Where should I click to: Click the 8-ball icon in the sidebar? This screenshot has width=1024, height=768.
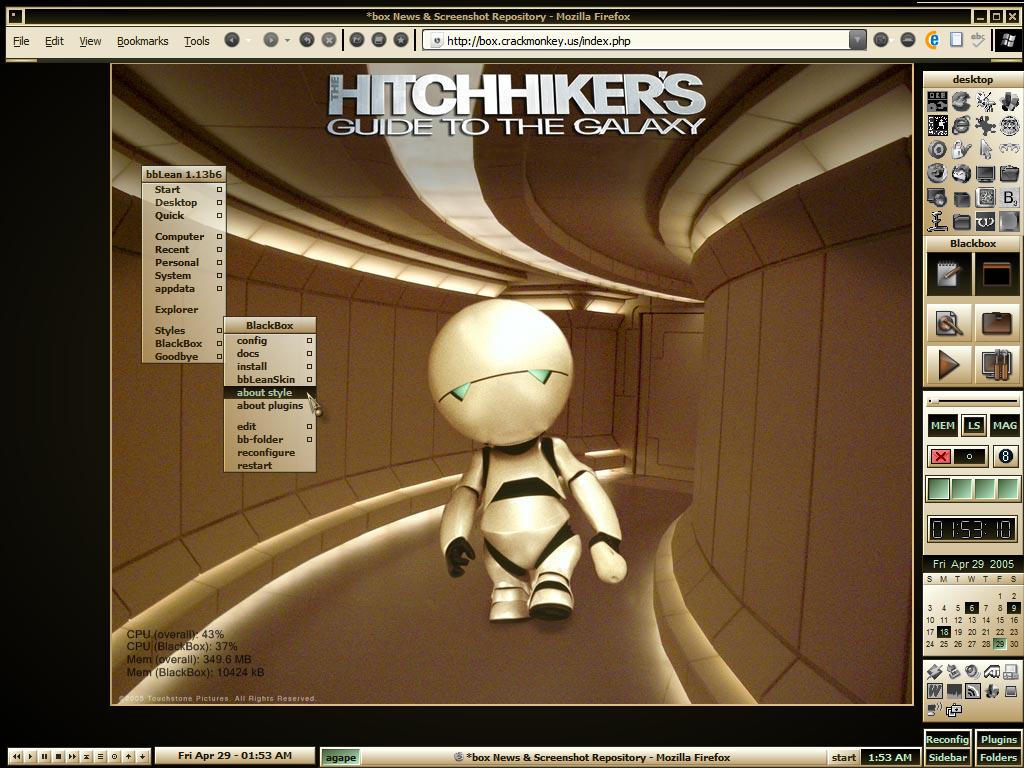(x=1006, y=456)
